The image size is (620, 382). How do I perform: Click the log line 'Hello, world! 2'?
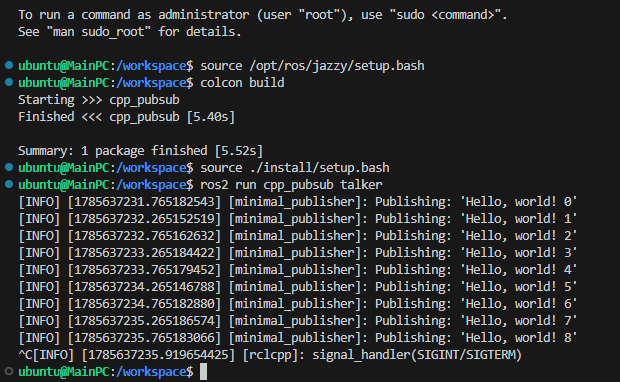click(x=297, y=236)
